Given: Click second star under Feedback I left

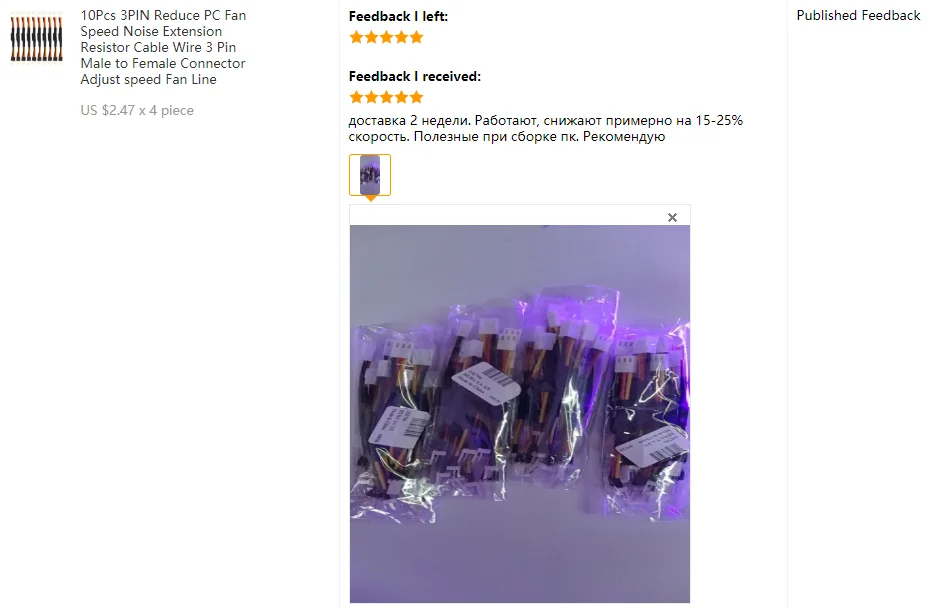Looking at the screenshot, I should pyautogui.click(x=371, y=37).
